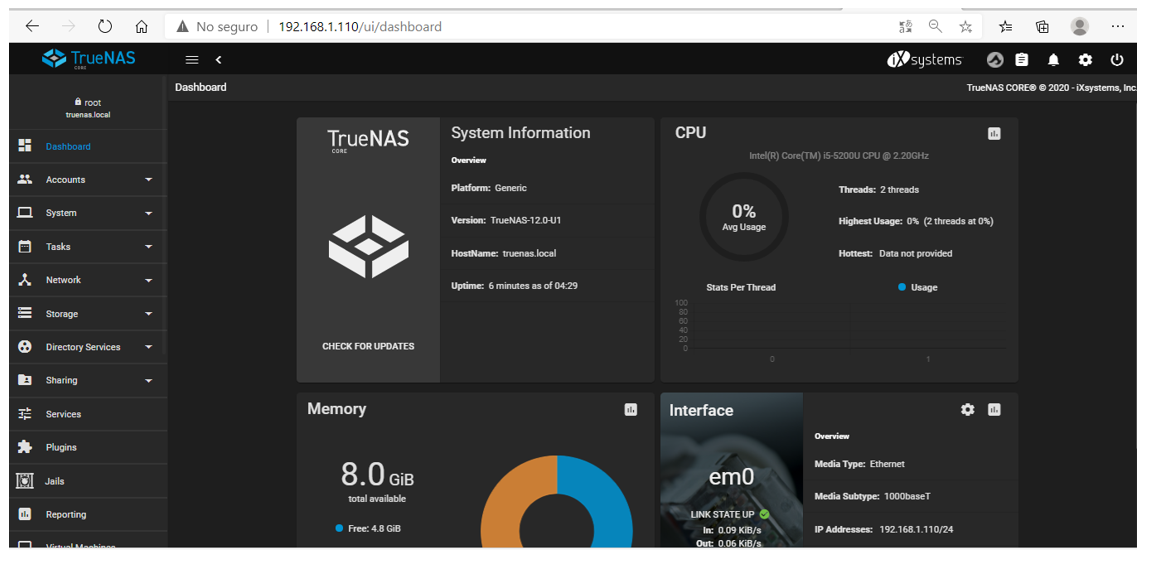Open CPU reports chart icon

tap(994, 133)
